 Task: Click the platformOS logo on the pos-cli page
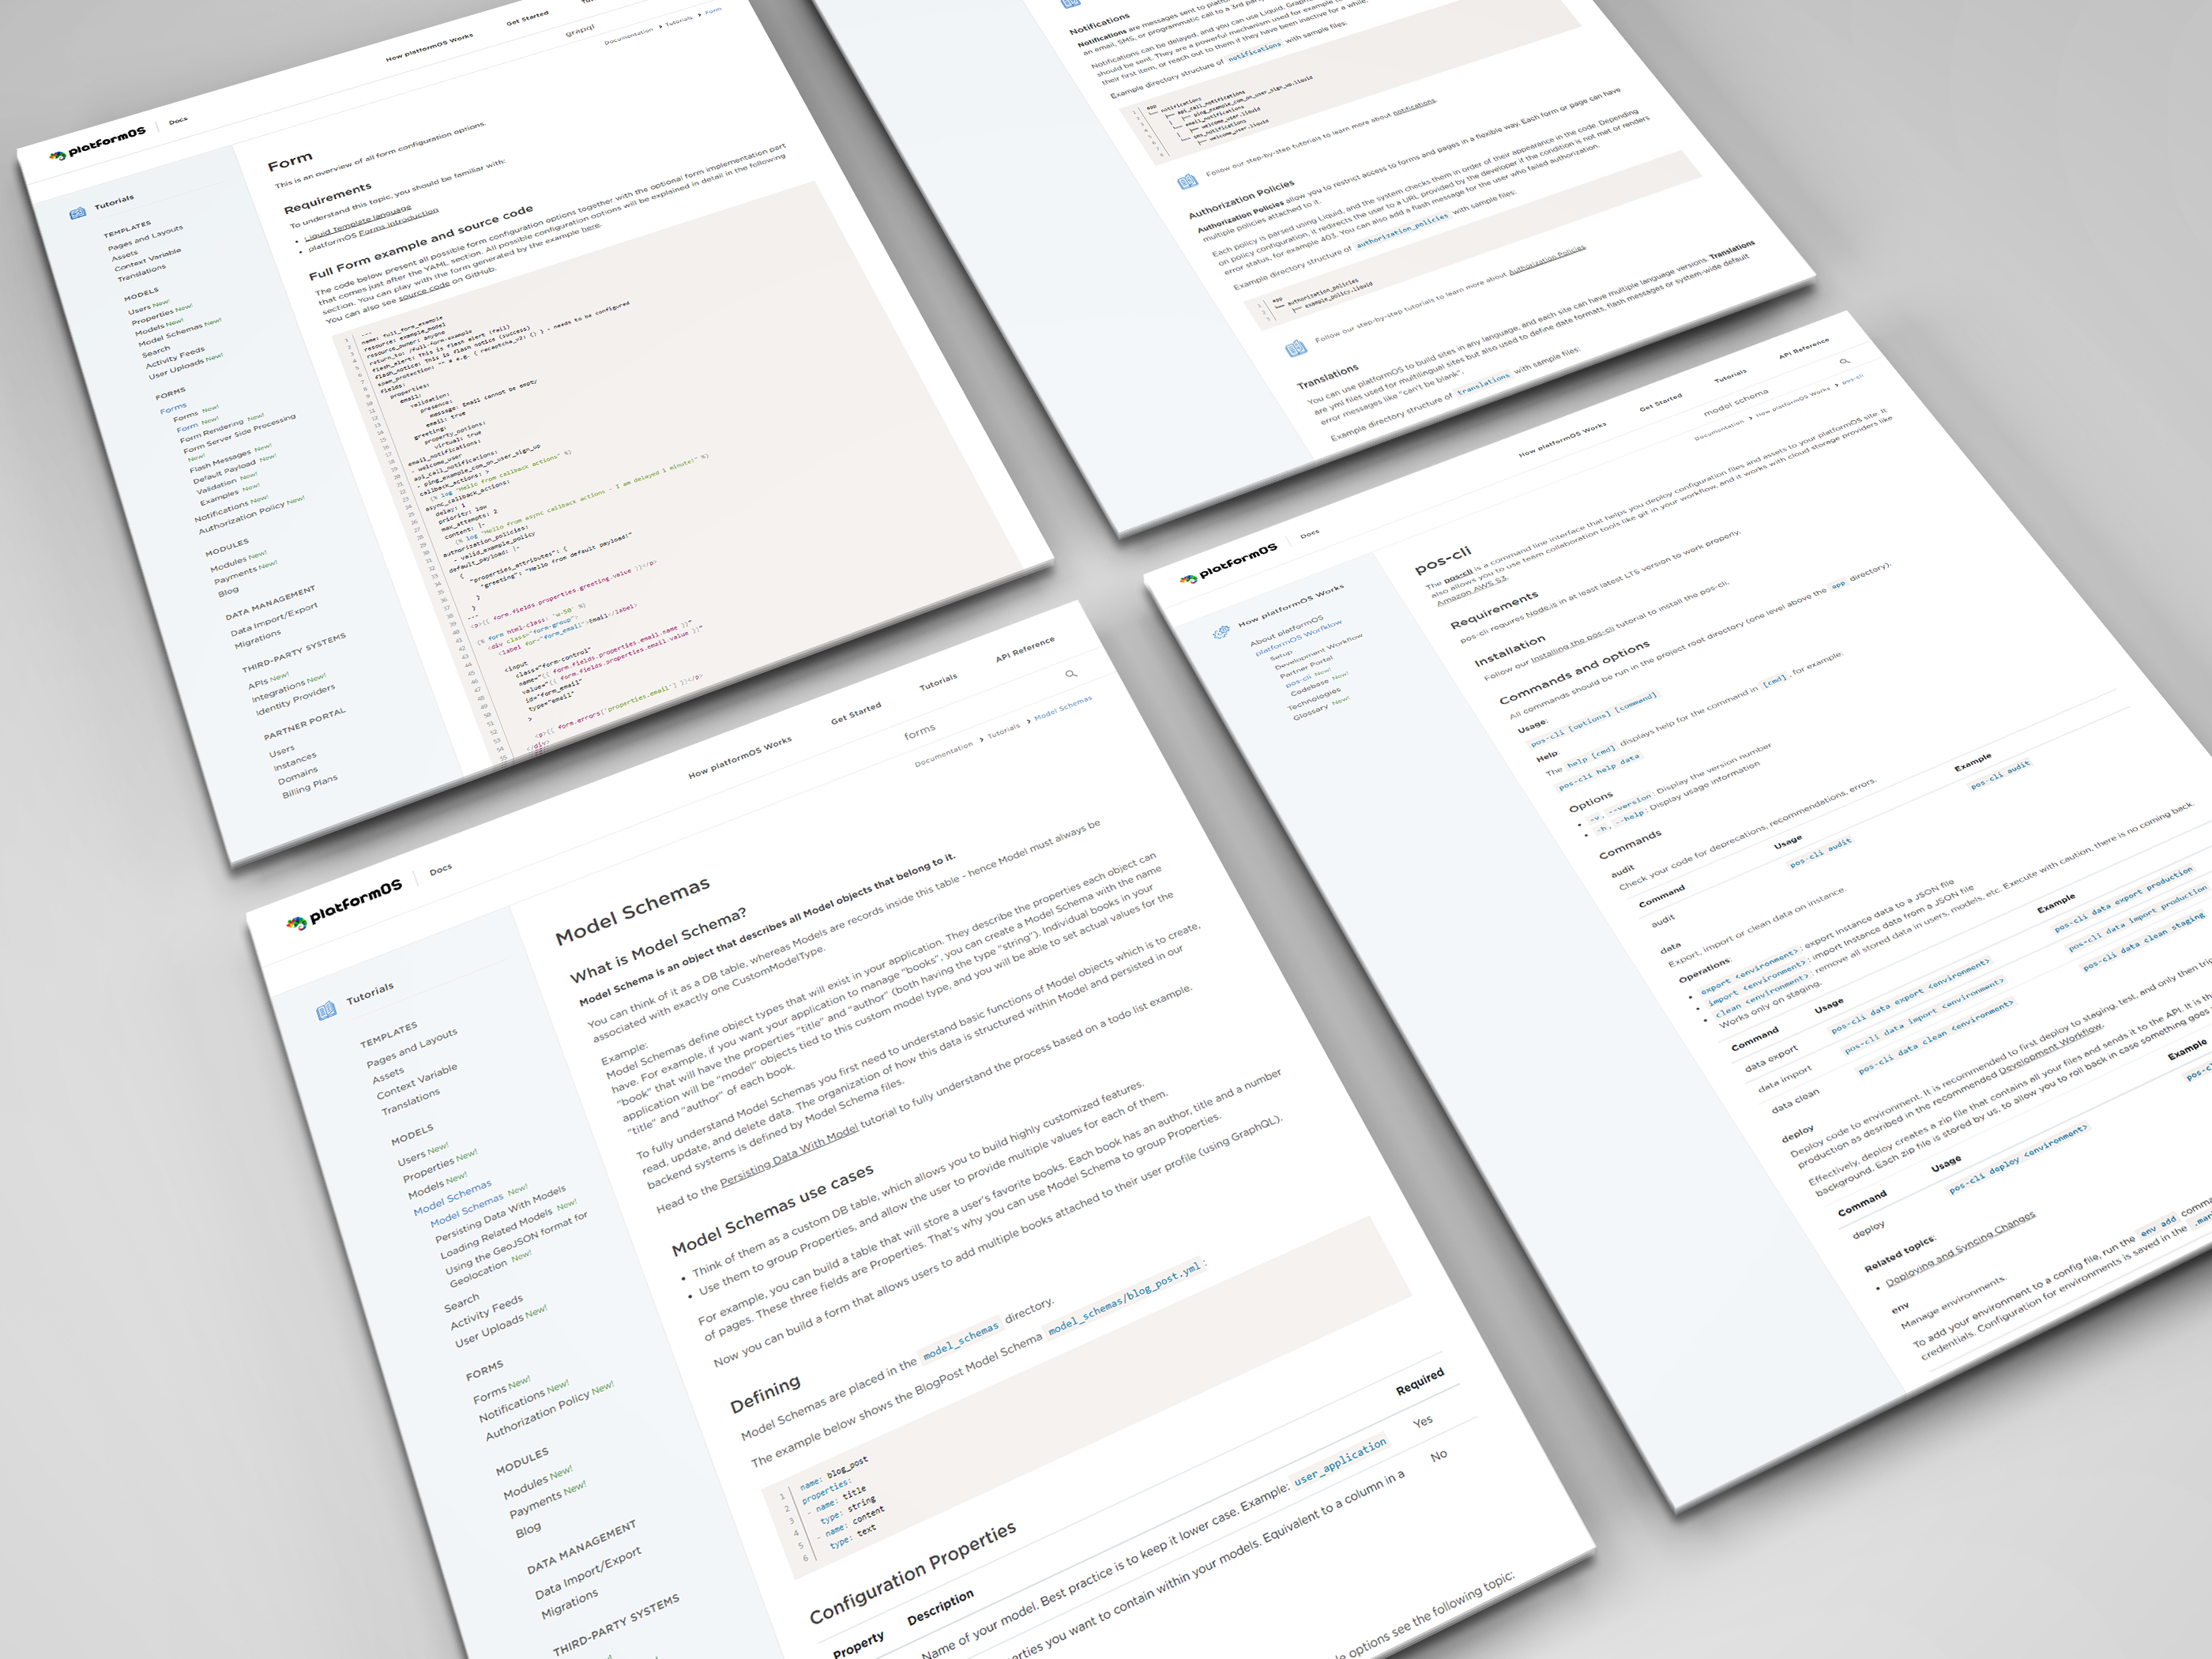(x=1228, y=563)
